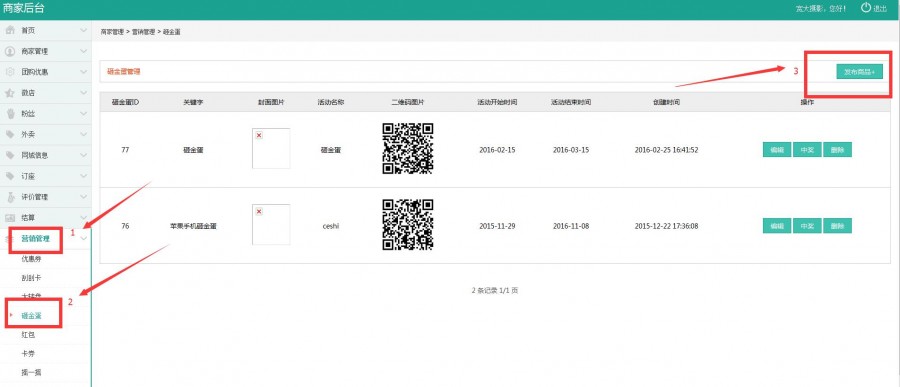The height and width of the screenshot is (387, 900).
Task: Click the 2 条记录 1/1 页 pagination text
Action: [495, 291]
